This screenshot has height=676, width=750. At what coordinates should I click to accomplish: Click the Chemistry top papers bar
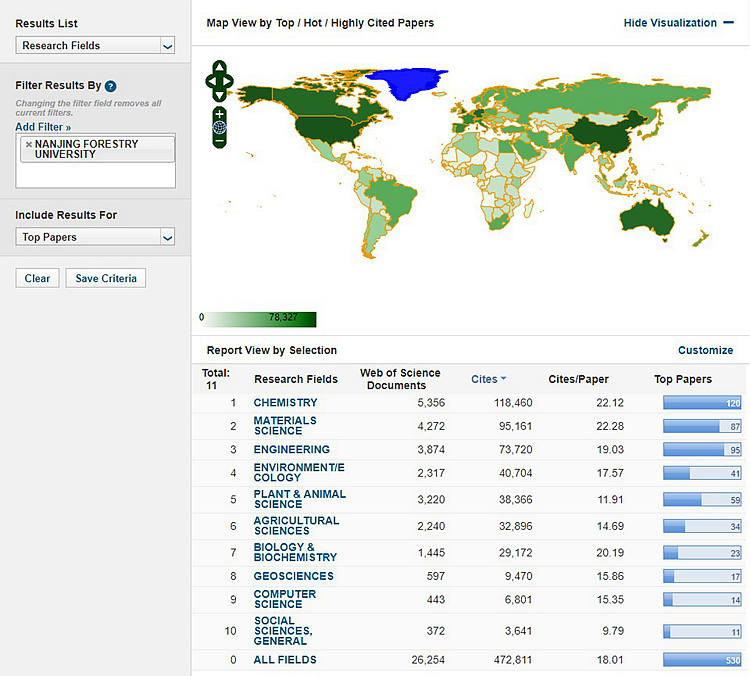pos(703,403)
